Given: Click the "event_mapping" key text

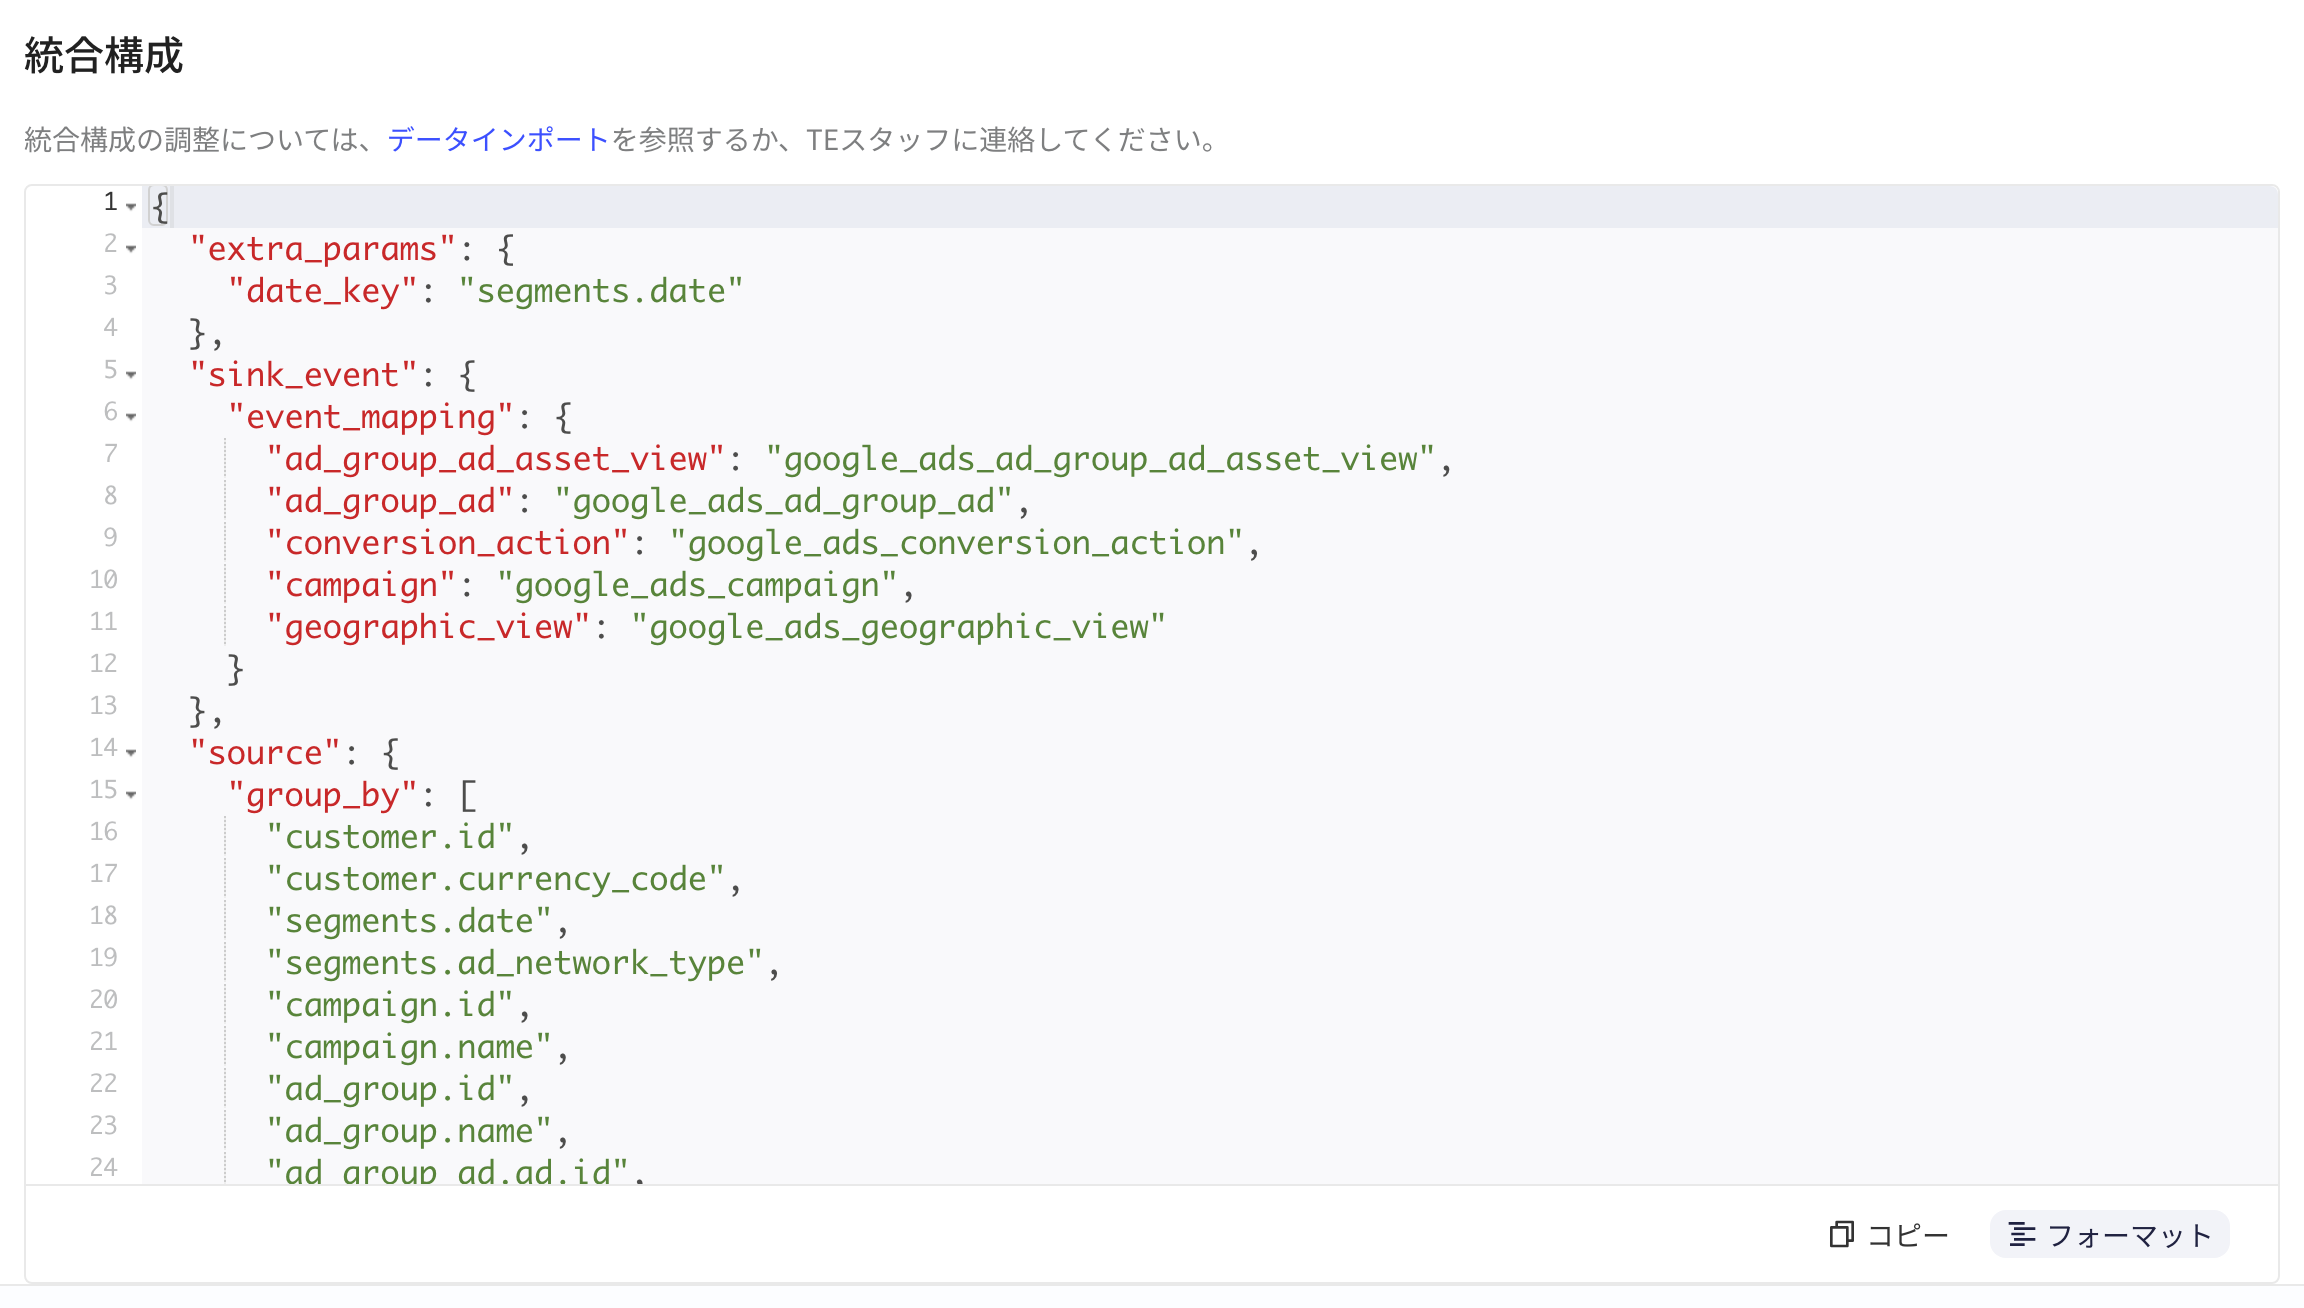Looking at the screenshot, I should point(371,417).
